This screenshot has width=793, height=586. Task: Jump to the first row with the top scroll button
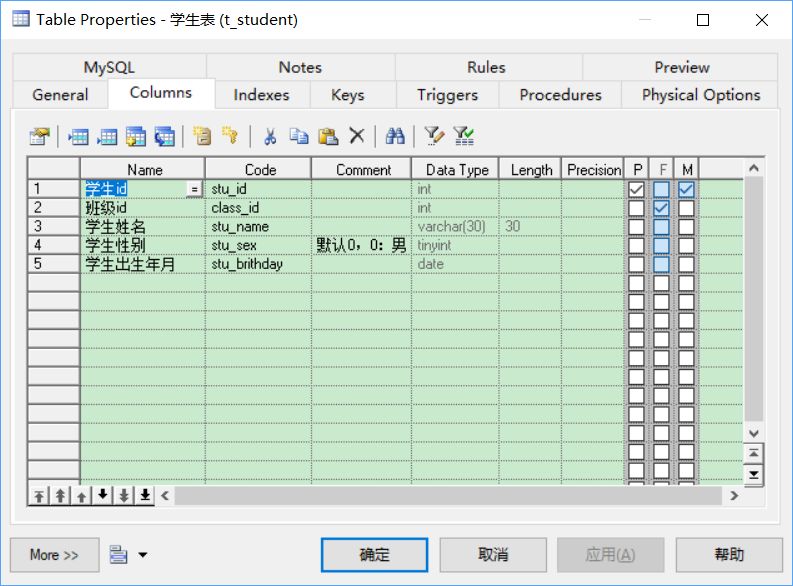pos(754,453)
